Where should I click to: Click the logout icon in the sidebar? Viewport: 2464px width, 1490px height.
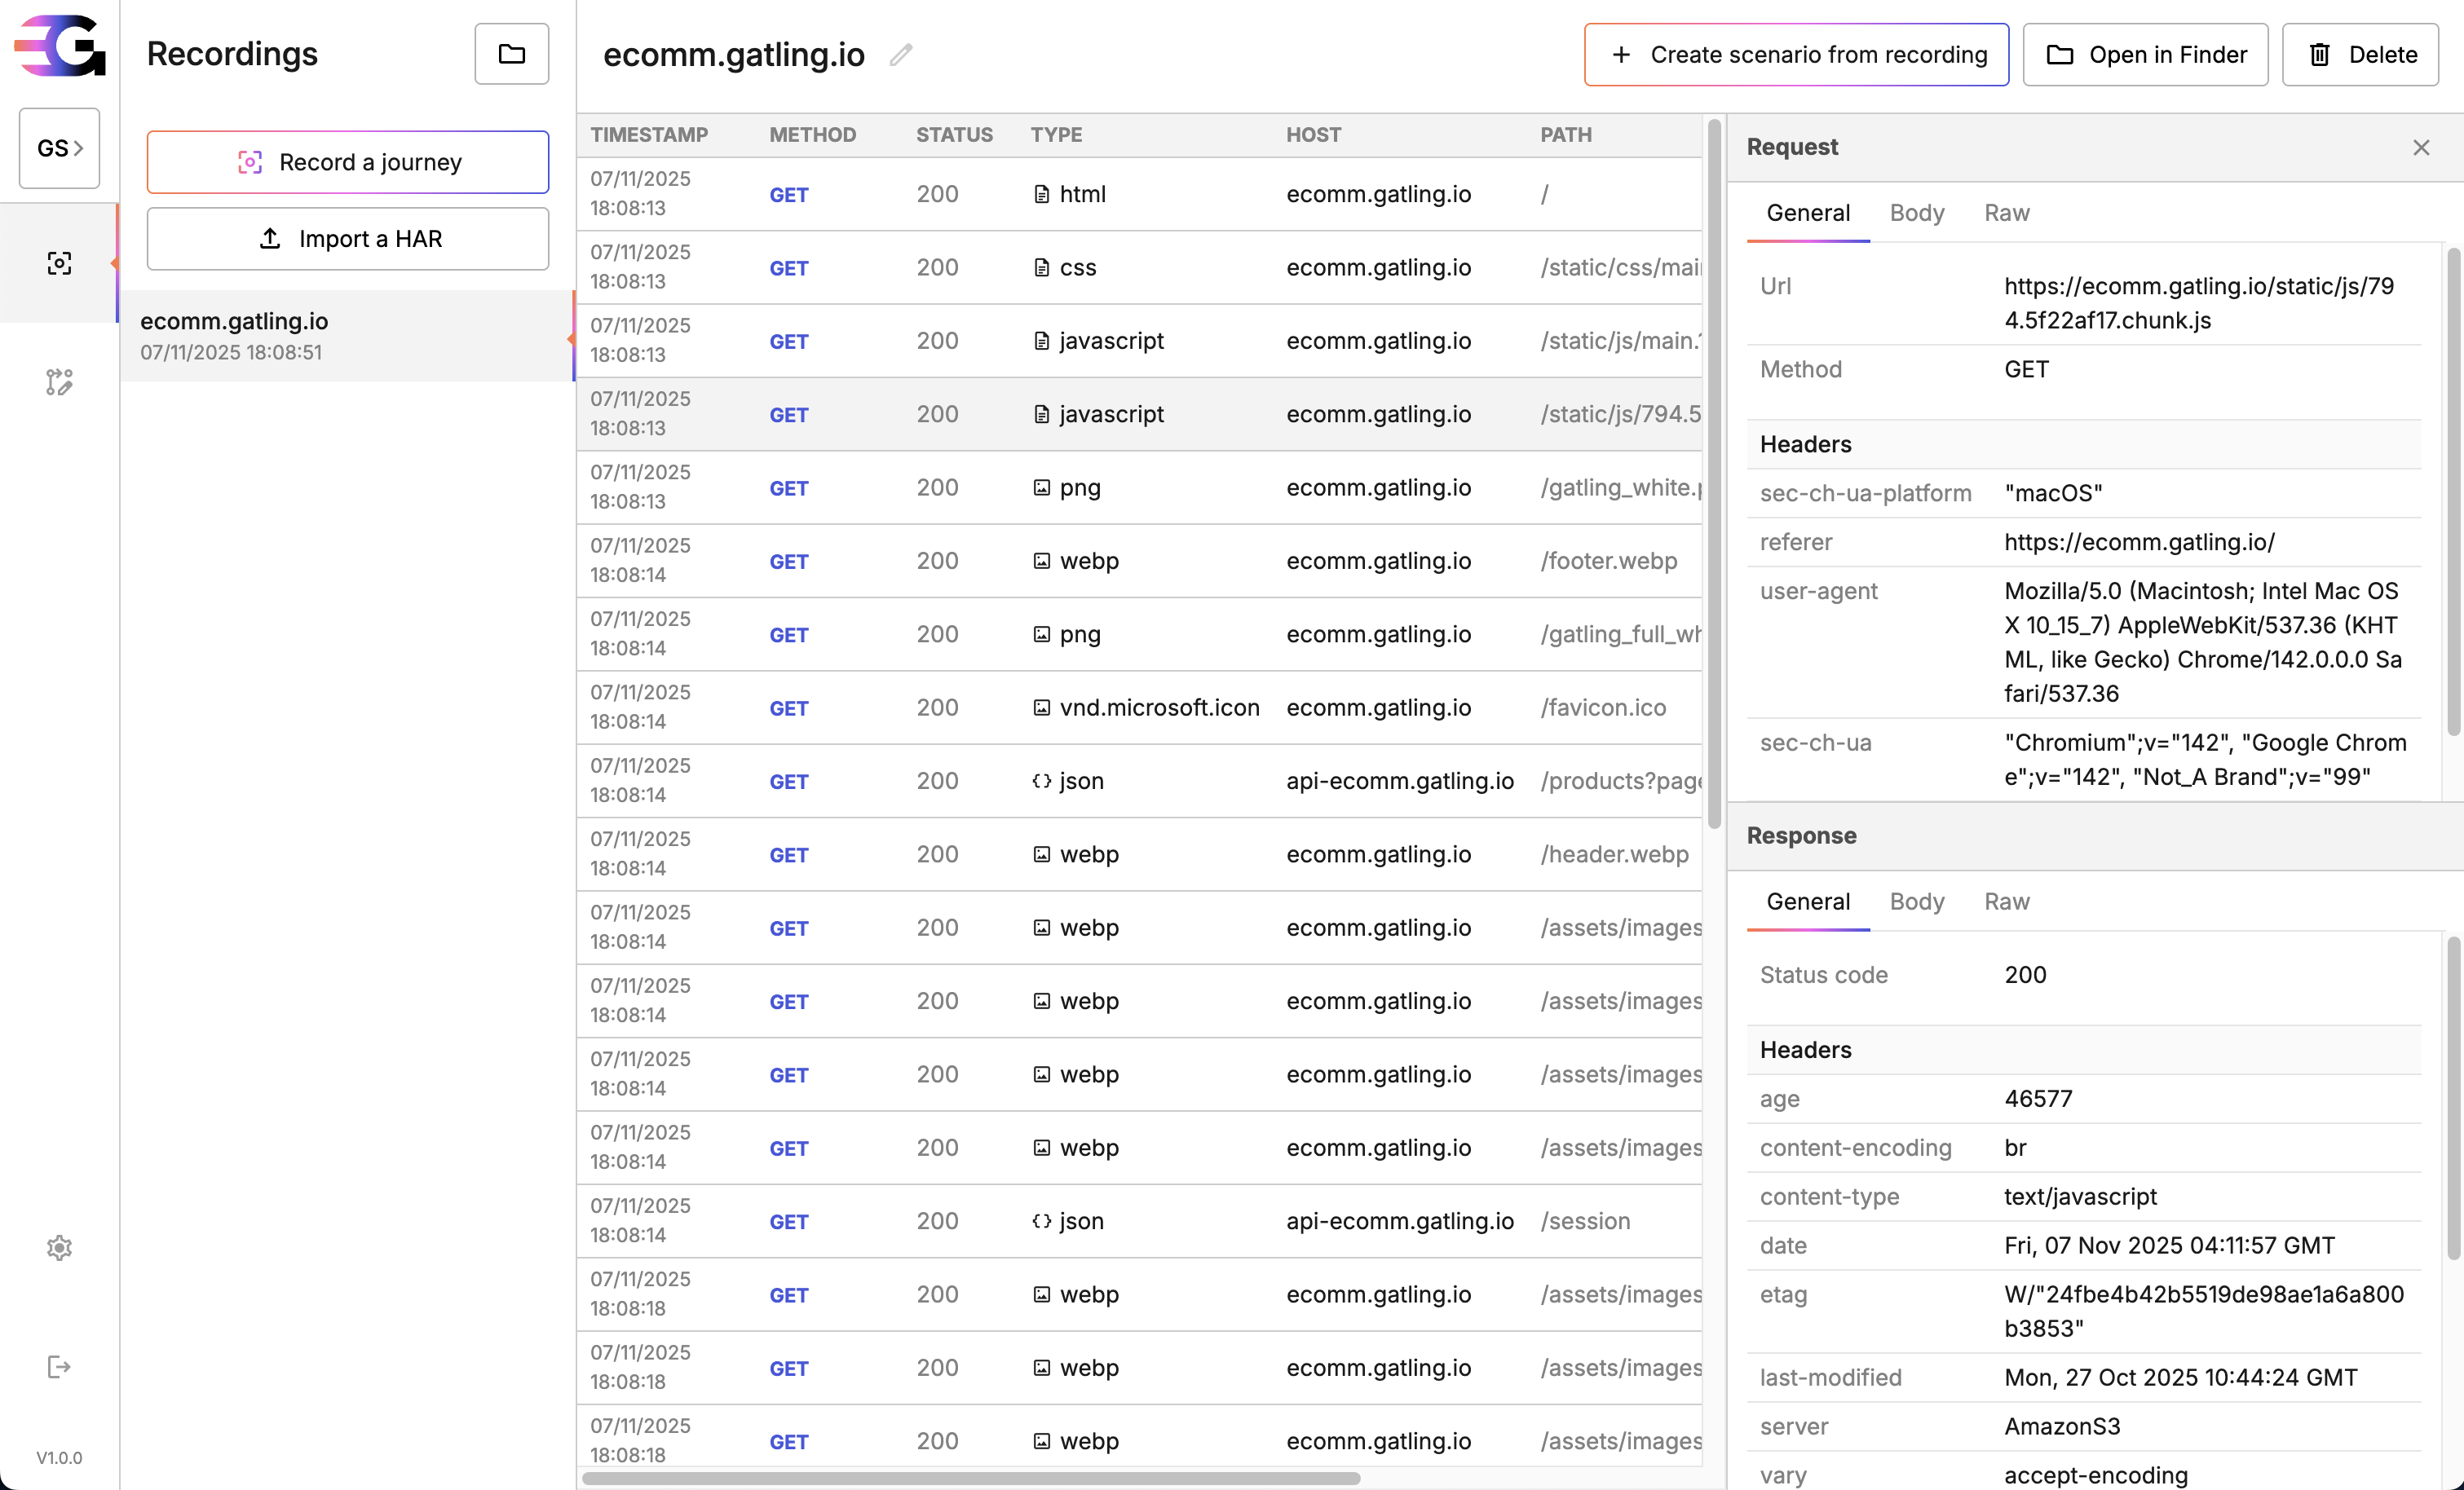tap(59, 1367)
